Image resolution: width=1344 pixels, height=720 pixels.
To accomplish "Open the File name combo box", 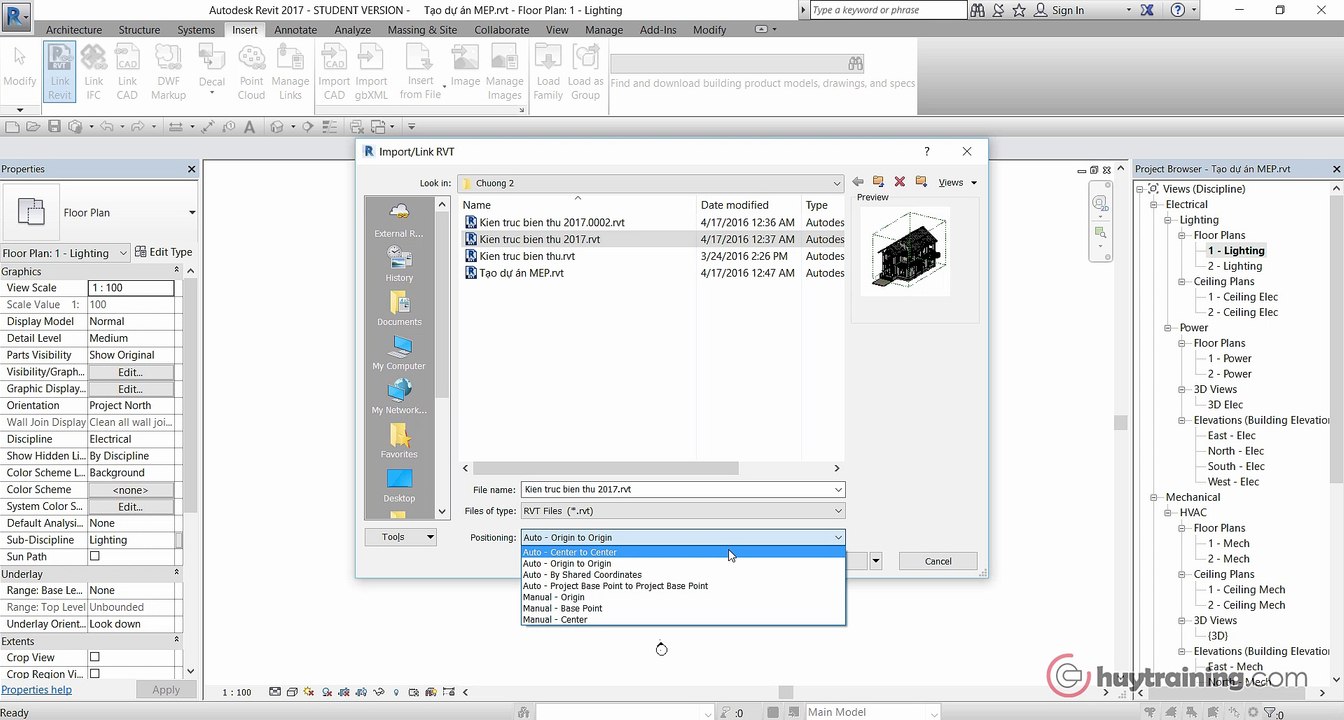I will 683,489.
